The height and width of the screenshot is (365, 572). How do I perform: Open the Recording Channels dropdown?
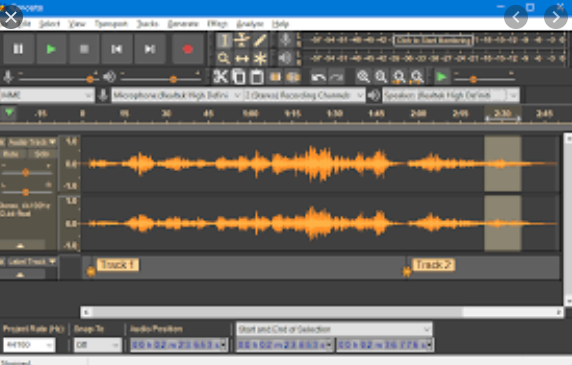pos(304,96)
